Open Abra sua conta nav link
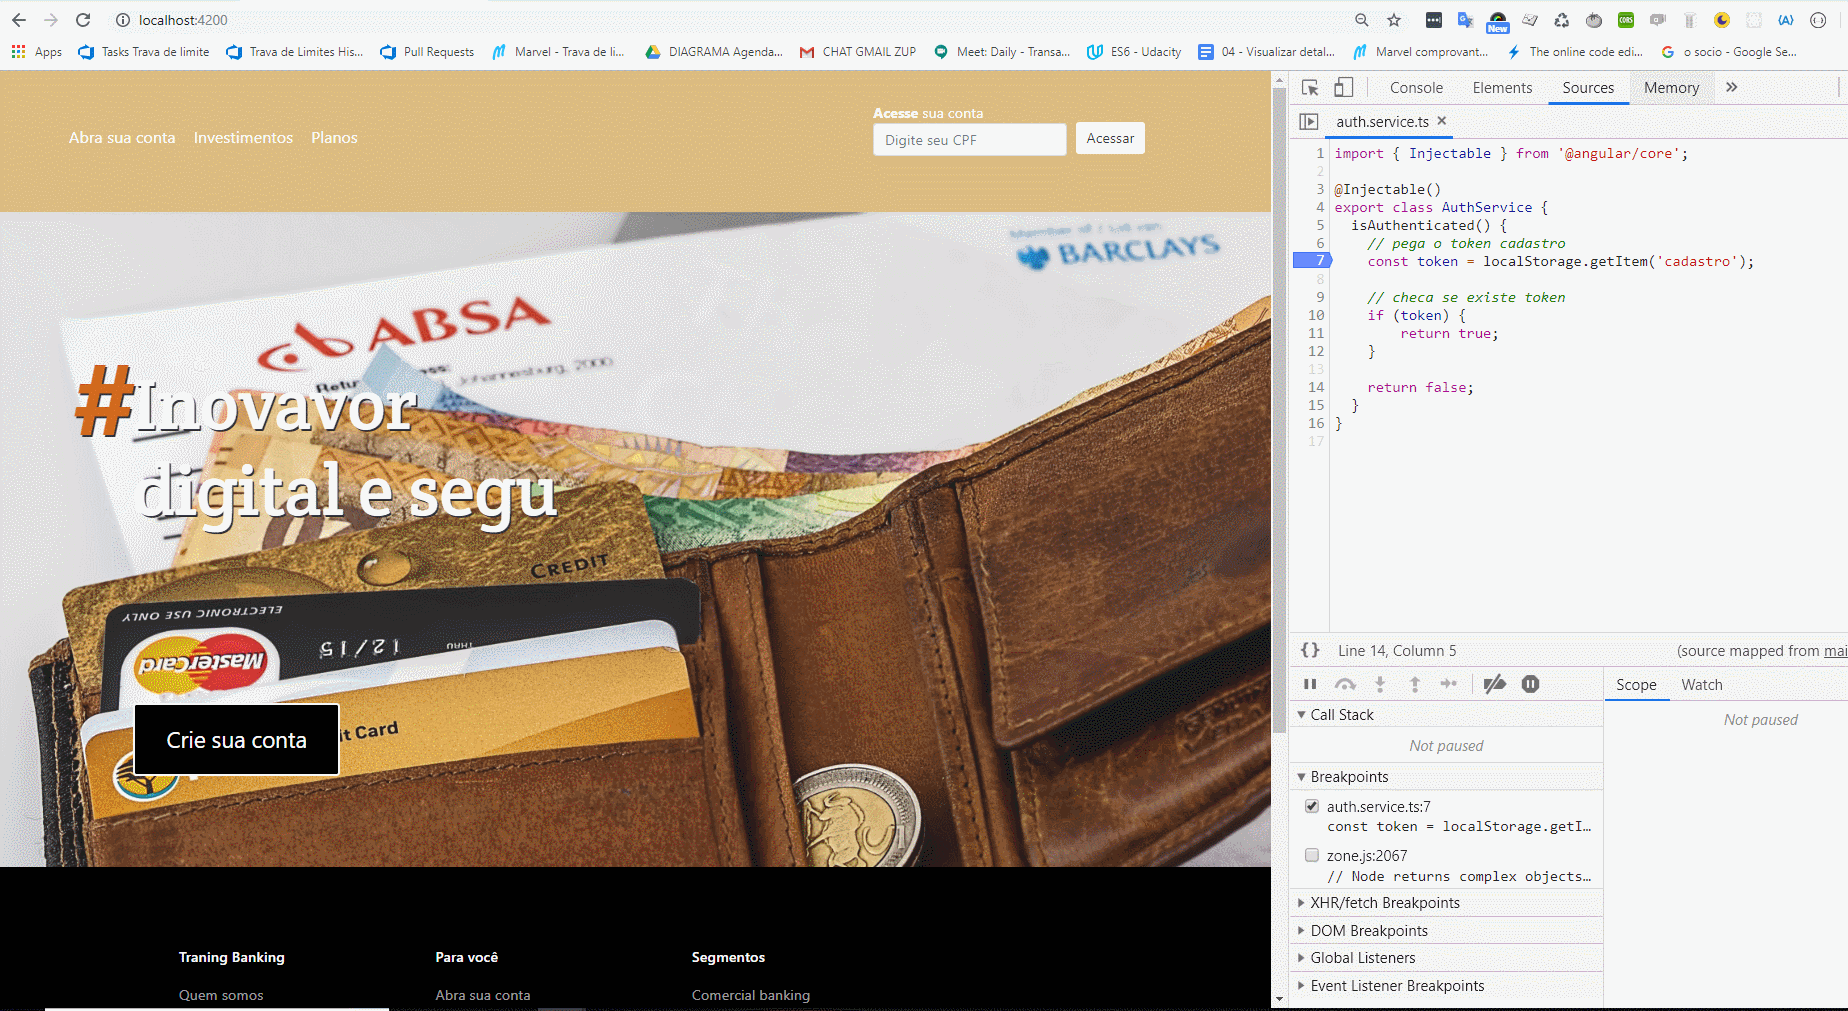The height and width of the screenshot is (1011, 1848). click(122, 138)
